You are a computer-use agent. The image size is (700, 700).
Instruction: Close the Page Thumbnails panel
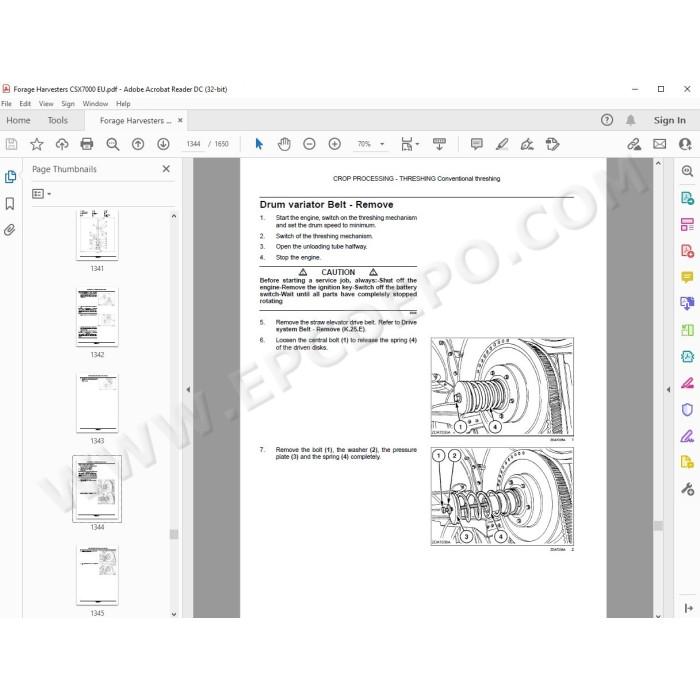pyautogui.click(x=166, y=169)
